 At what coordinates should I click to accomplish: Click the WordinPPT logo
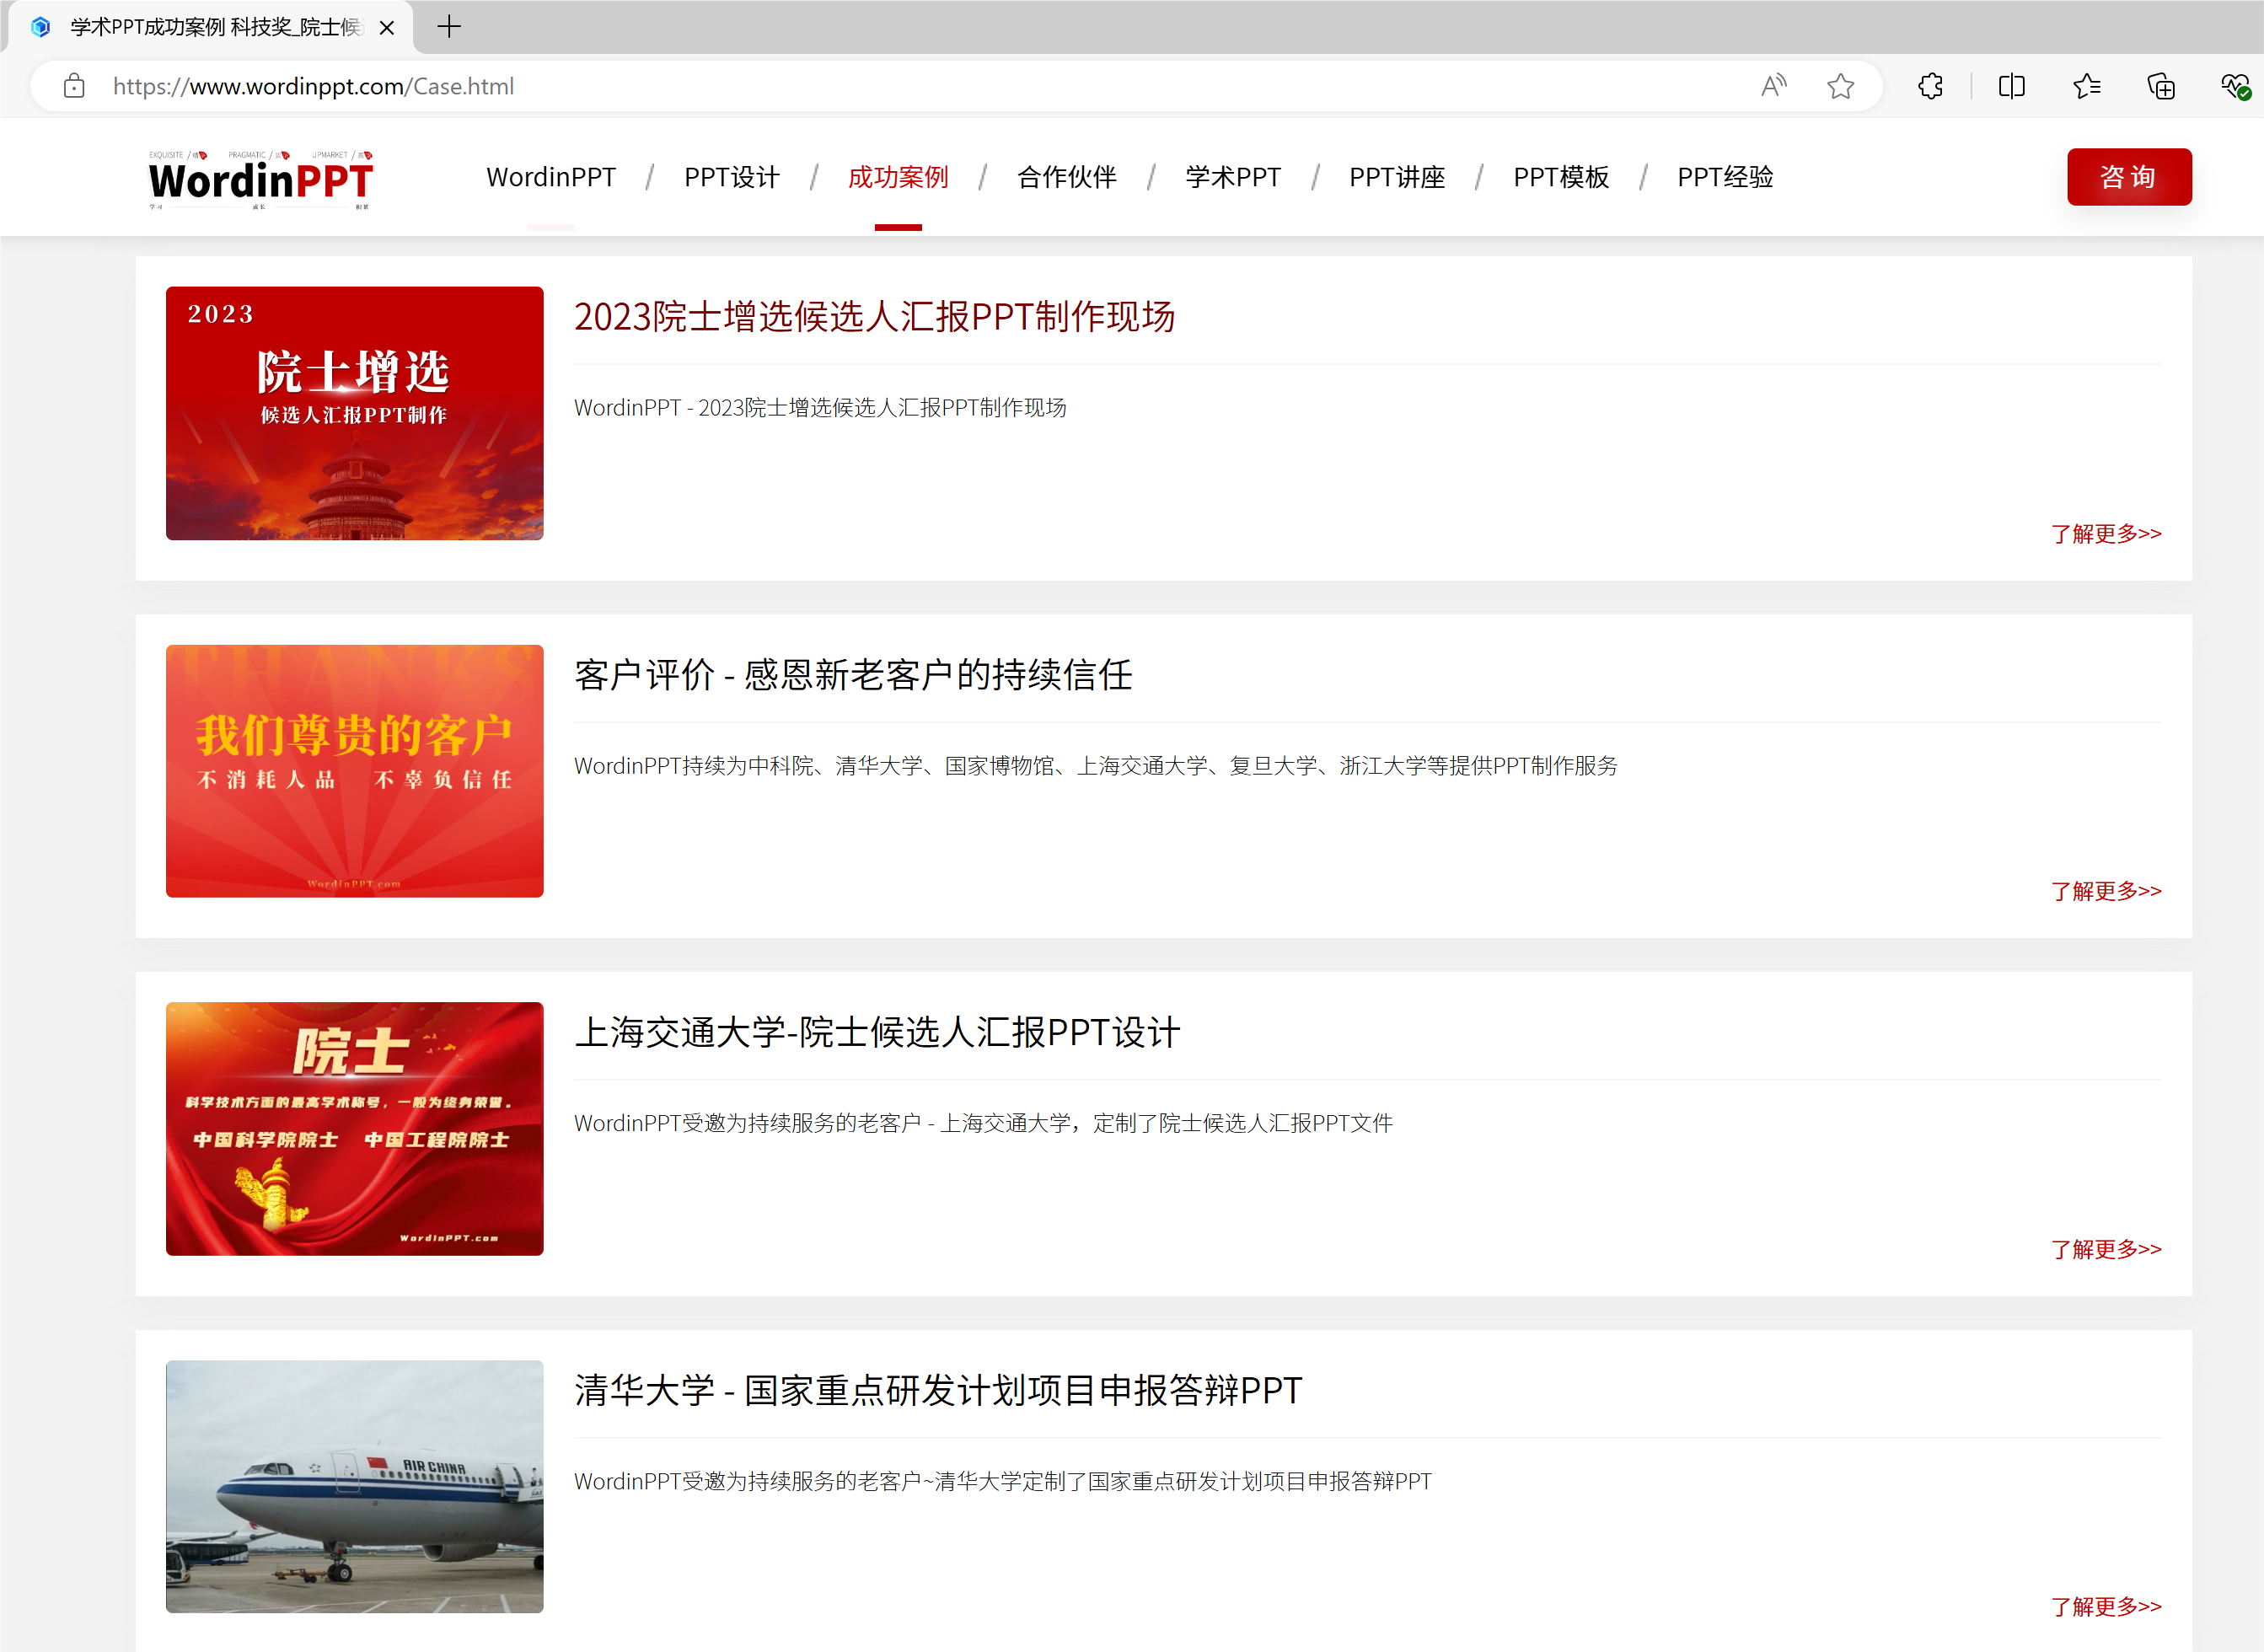[x=260, y=180]
